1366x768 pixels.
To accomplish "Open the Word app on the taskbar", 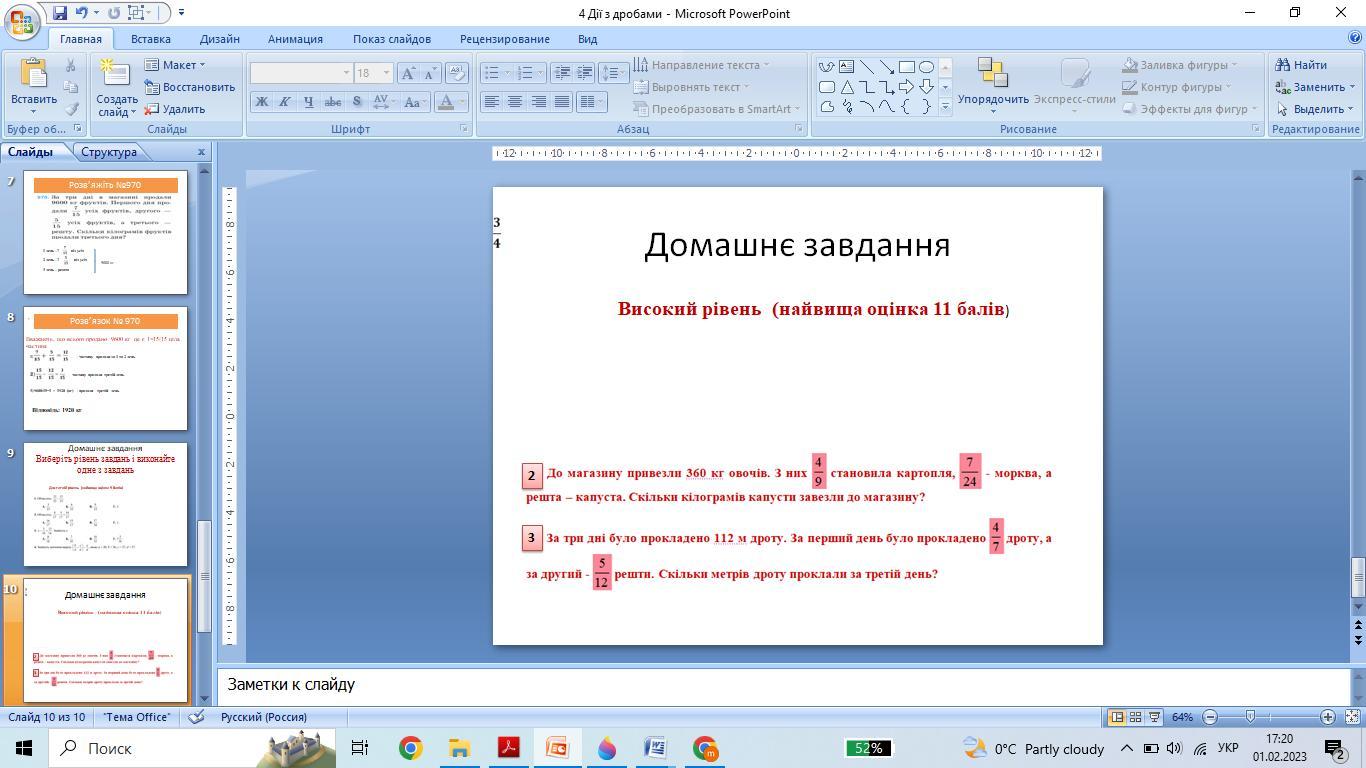I will point(656,748).
